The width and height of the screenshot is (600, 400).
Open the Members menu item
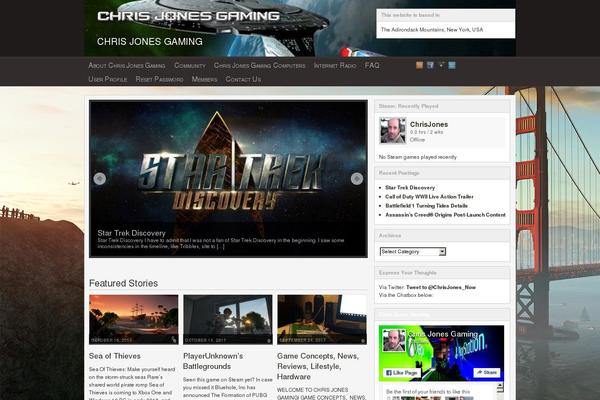(204, 79)
